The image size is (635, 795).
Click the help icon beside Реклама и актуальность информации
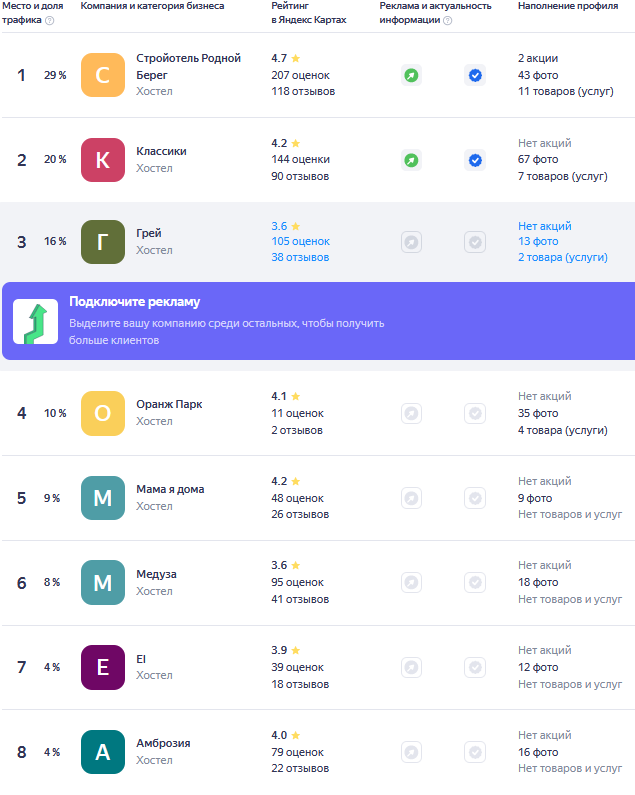pos(447,20)
